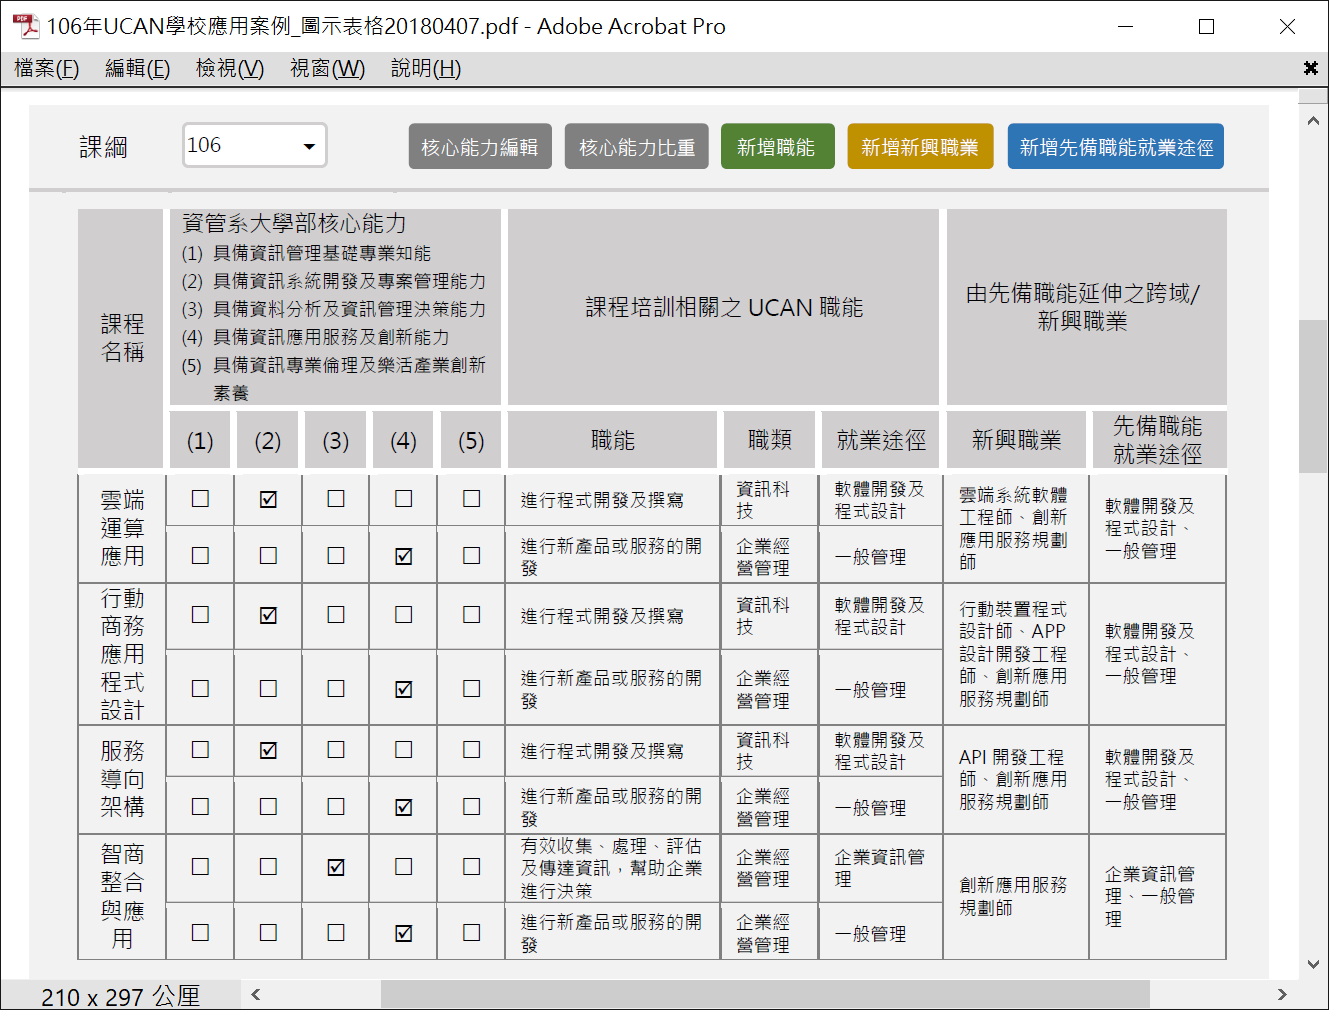Open the 說明(H) menu
Screen dimensions: 1329x1010
click(426, 68)
